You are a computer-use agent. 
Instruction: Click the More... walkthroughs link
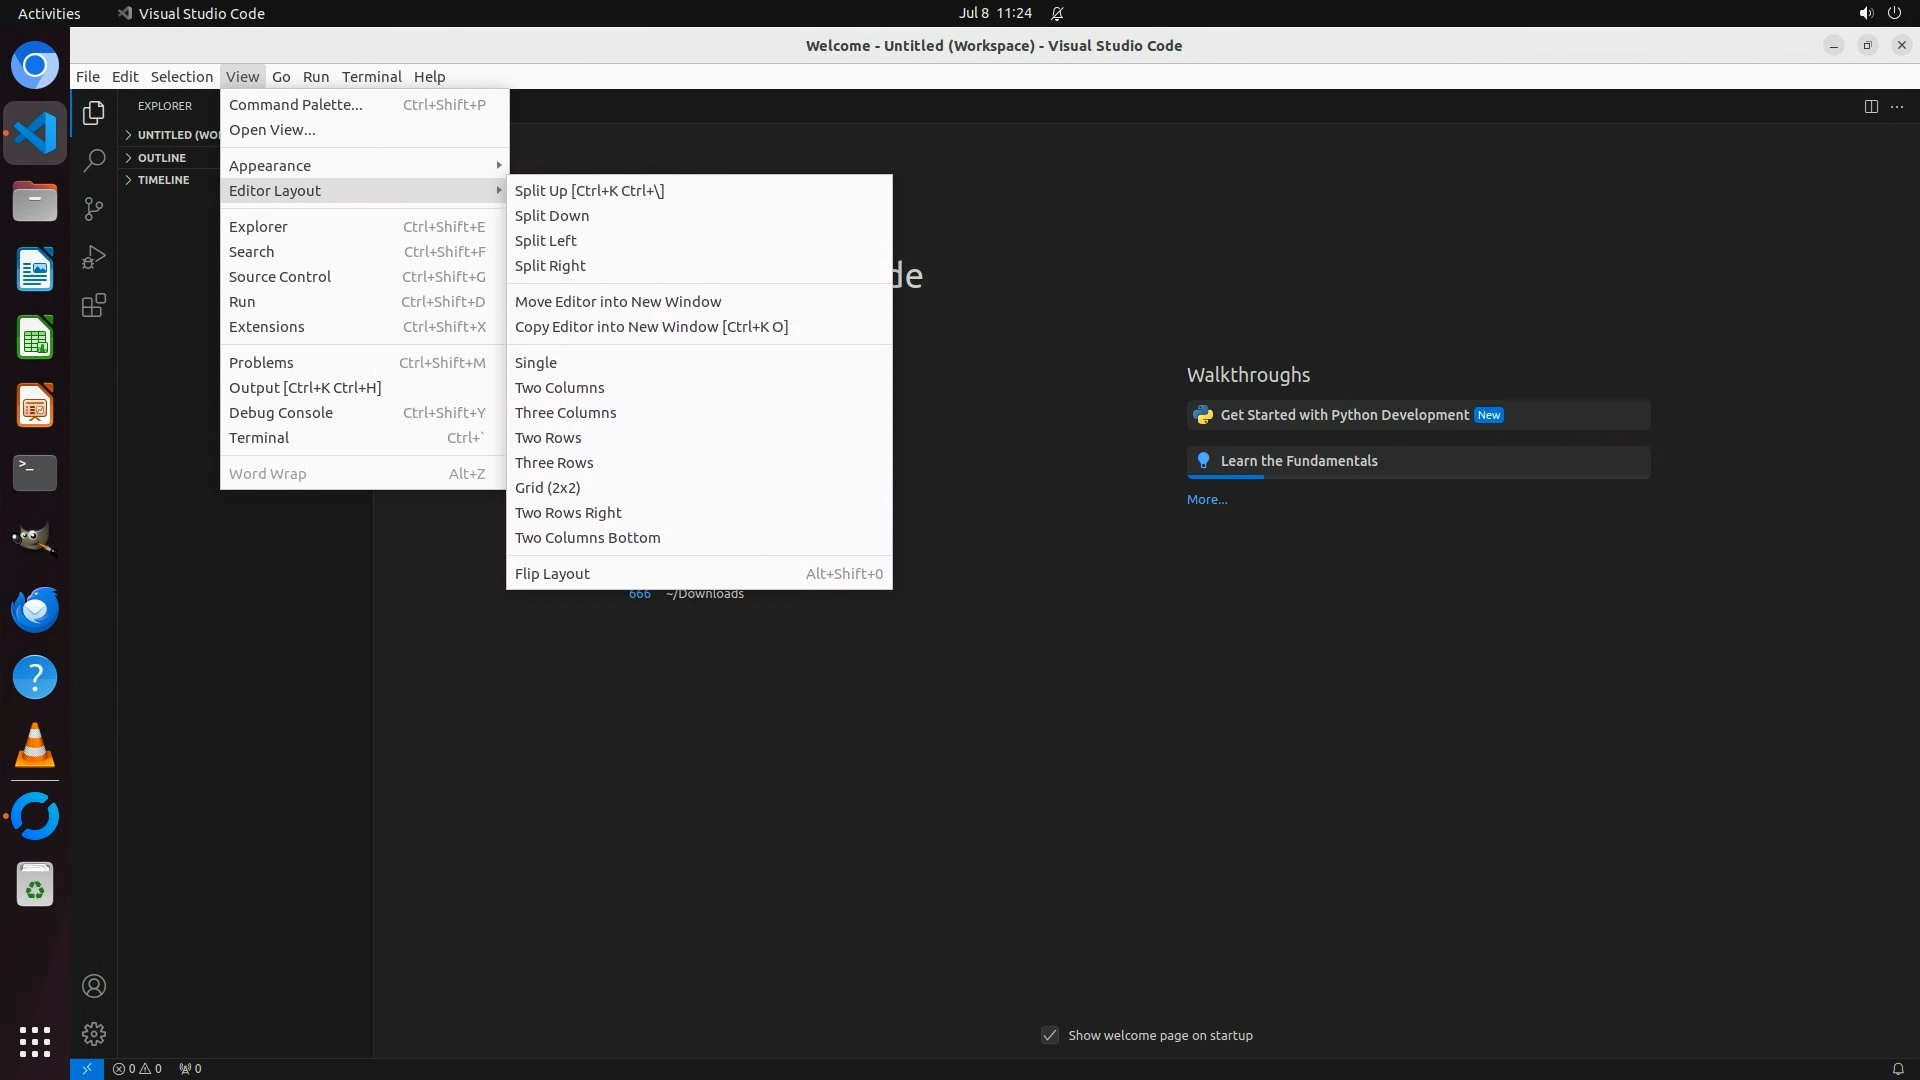point(1207,499)
